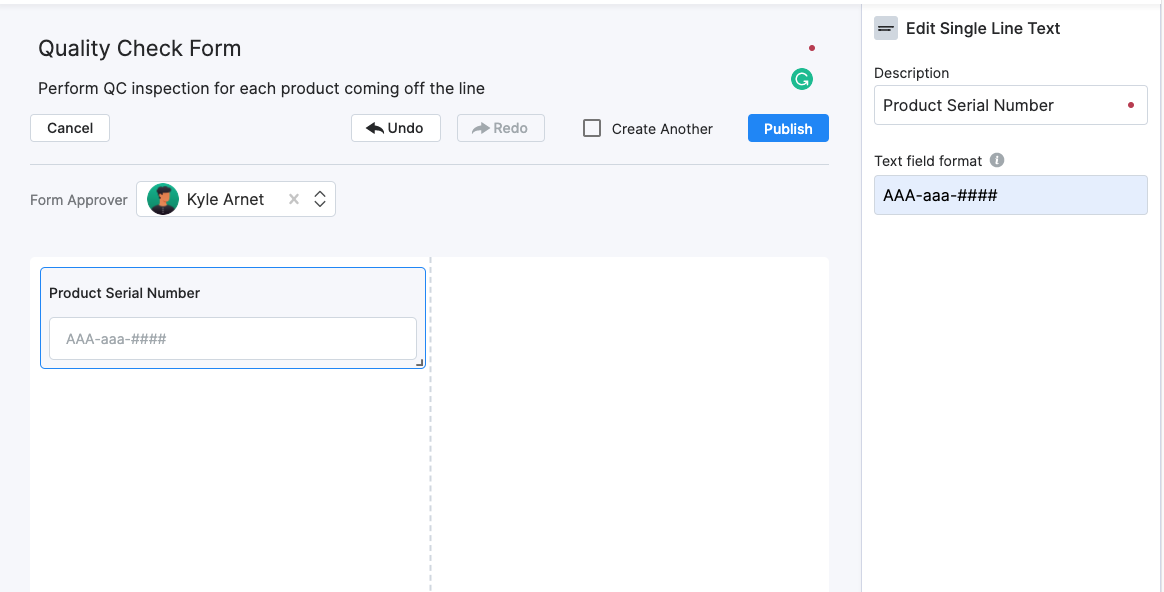Publish the Quality Check Form
The width and height of the screenshot is (1164, 592).
tap(788, 128)
